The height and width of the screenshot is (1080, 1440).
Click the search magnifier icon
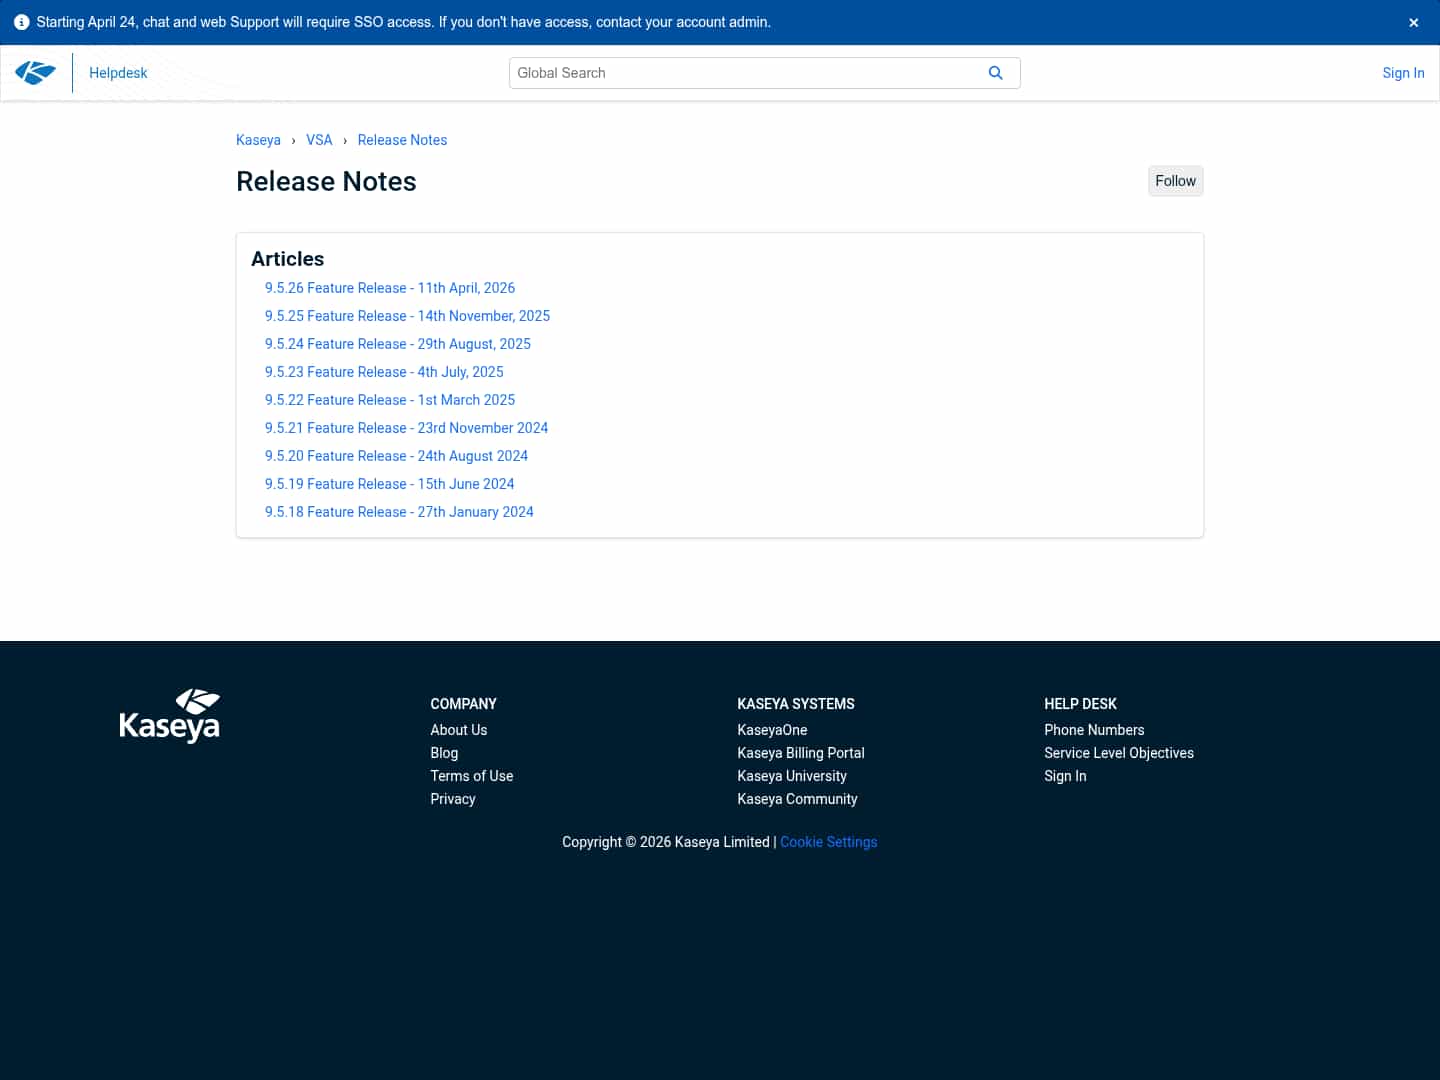996,72
